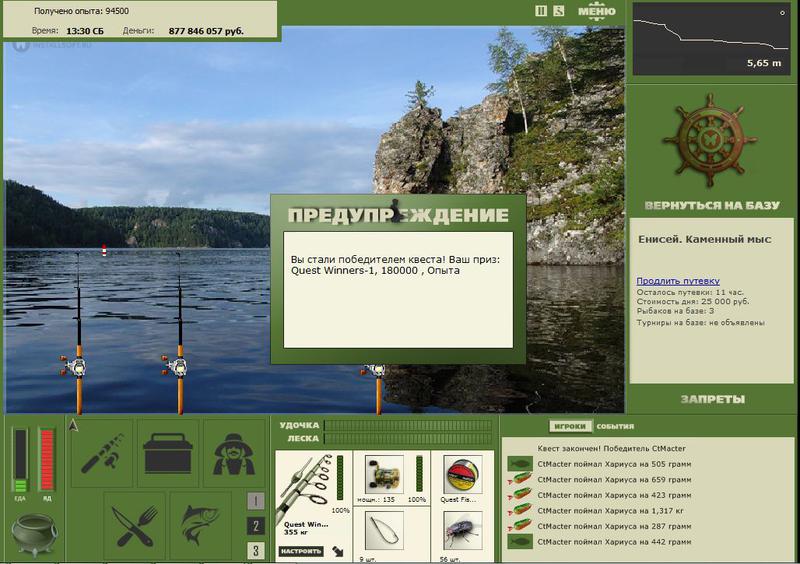
Task: Open the МЕНЮ menu
Action: pos(596,11)
